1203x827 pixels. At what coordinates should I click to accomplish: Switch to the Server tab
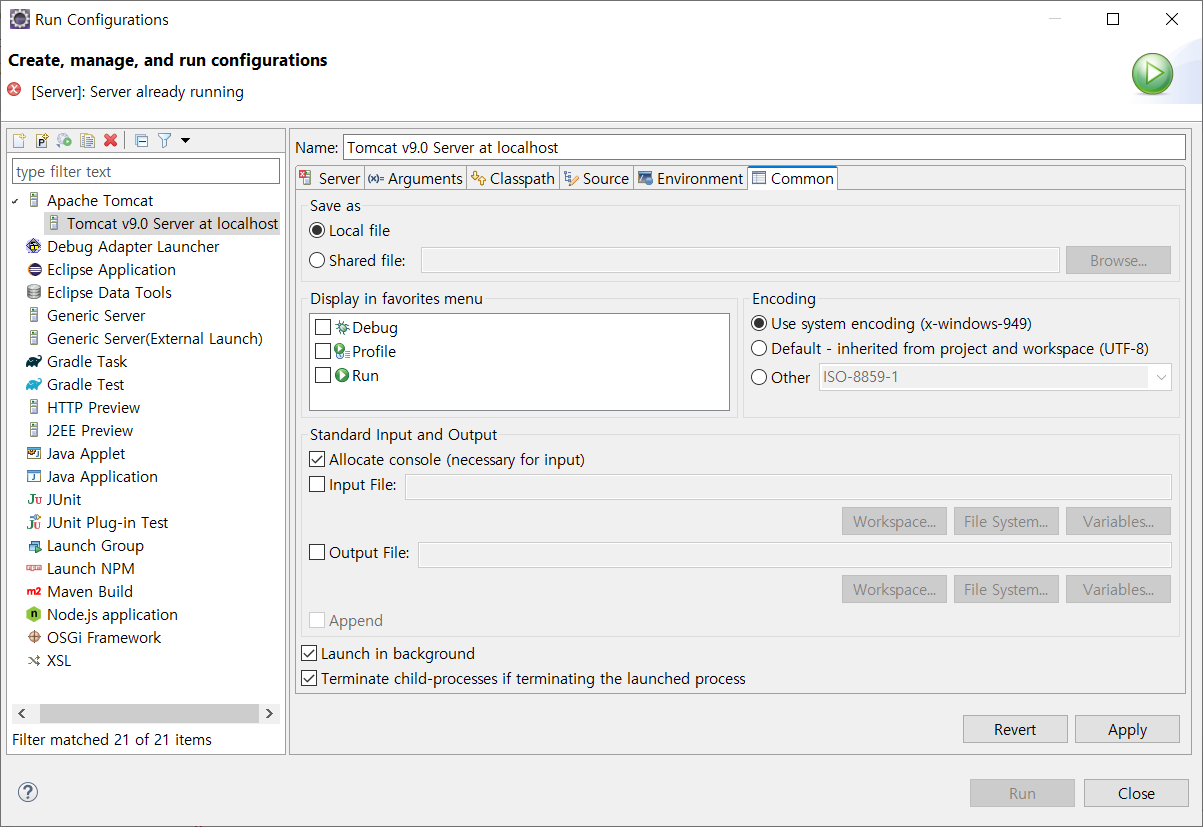(330, 178)
